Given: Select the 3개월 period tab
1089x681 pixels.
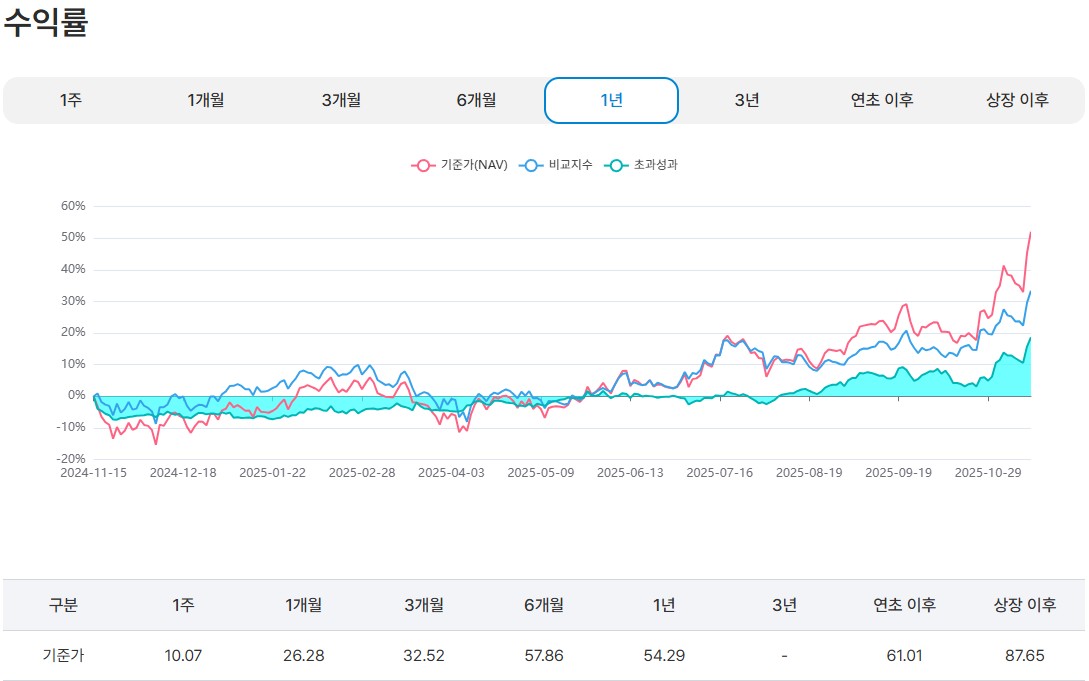Looking at the screenshot, I should [341, 100].
